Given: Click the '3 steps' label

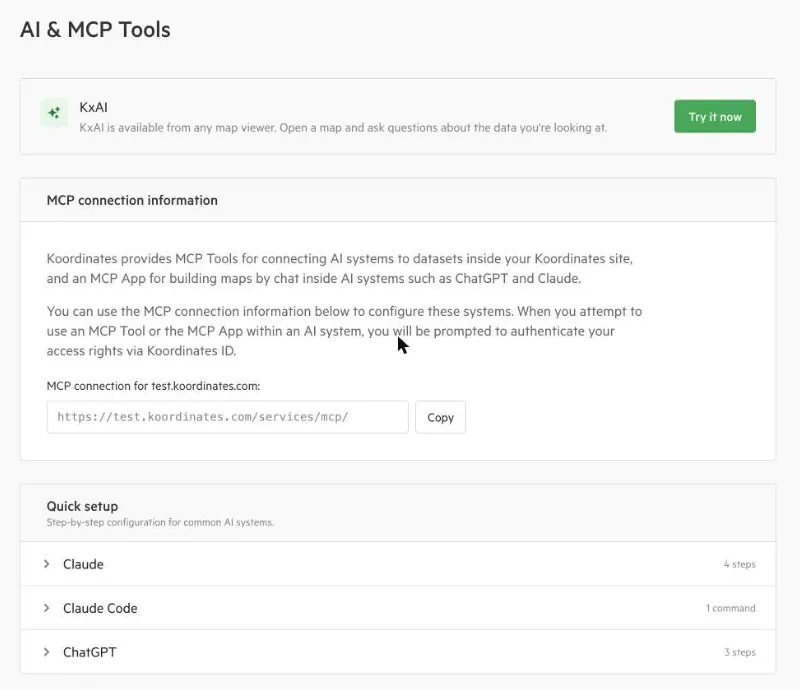Looking at the screenshot, I should pyautogui.click(x=740, y=652).
